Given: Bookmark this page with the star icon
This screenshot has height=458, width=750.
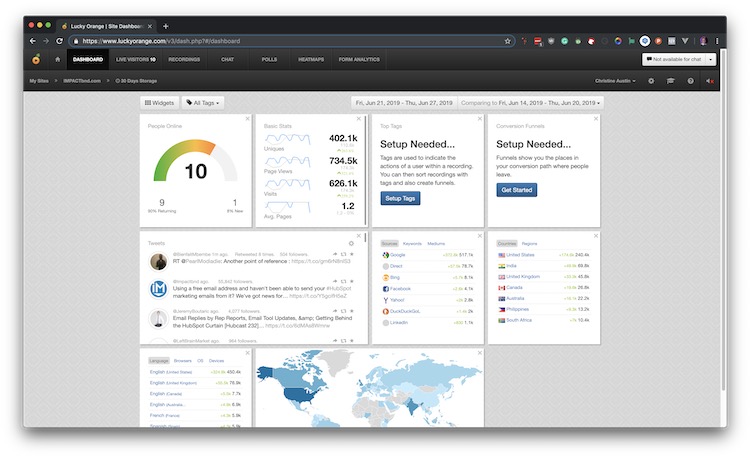Looking at the screenshot, I should 507,41.
